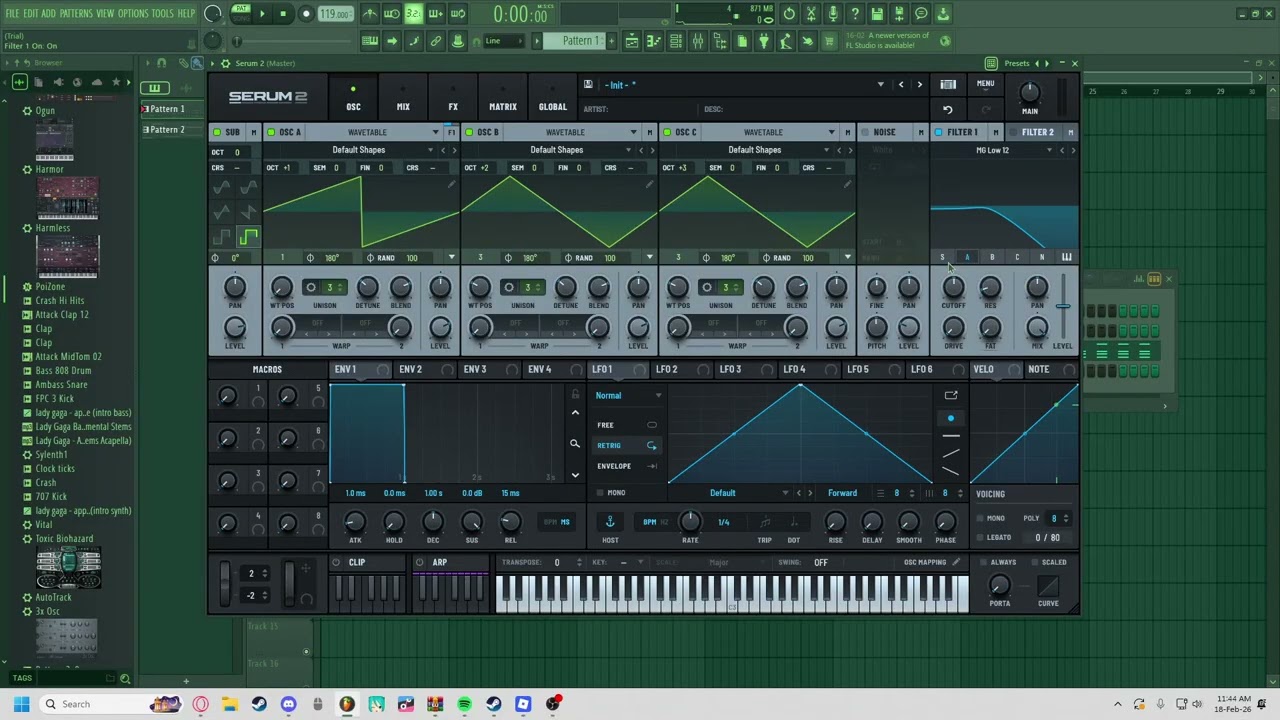
Task: Open the FL Studio Mixer window icon
Action: click(699, 41)
